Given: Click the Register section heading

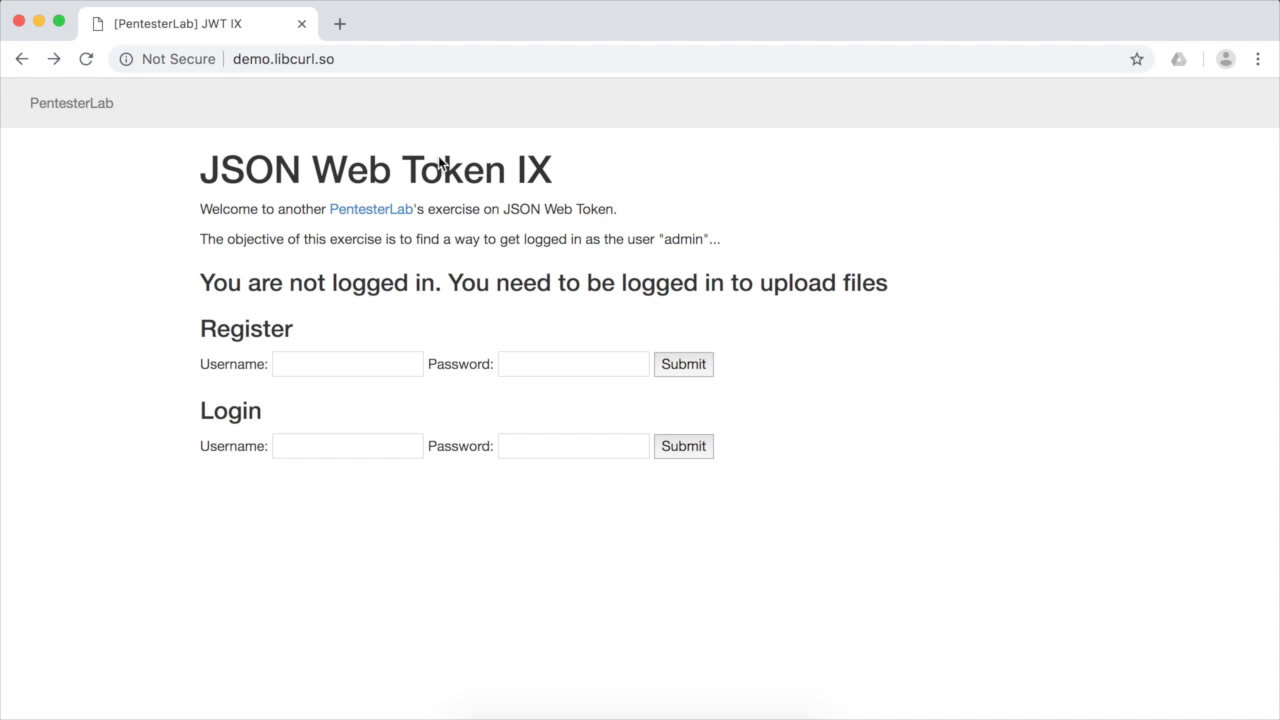Looking at the screenshot, I should tap(246, 329).
